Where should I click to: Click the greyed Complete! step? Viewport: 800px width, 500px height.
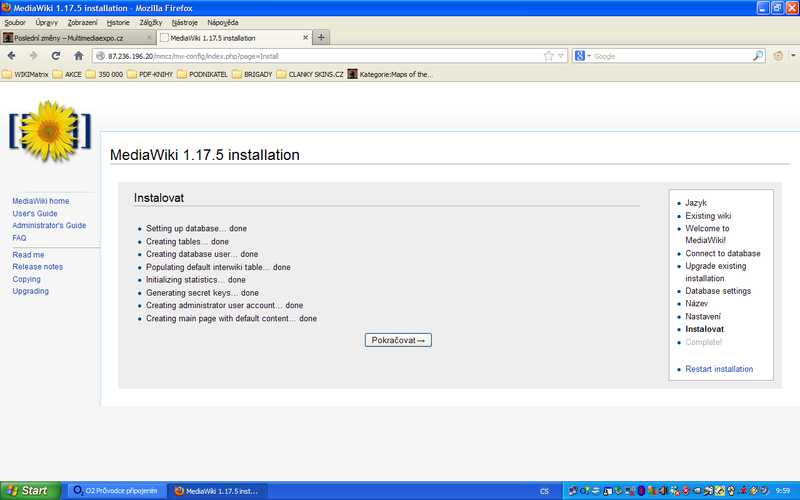704,342
